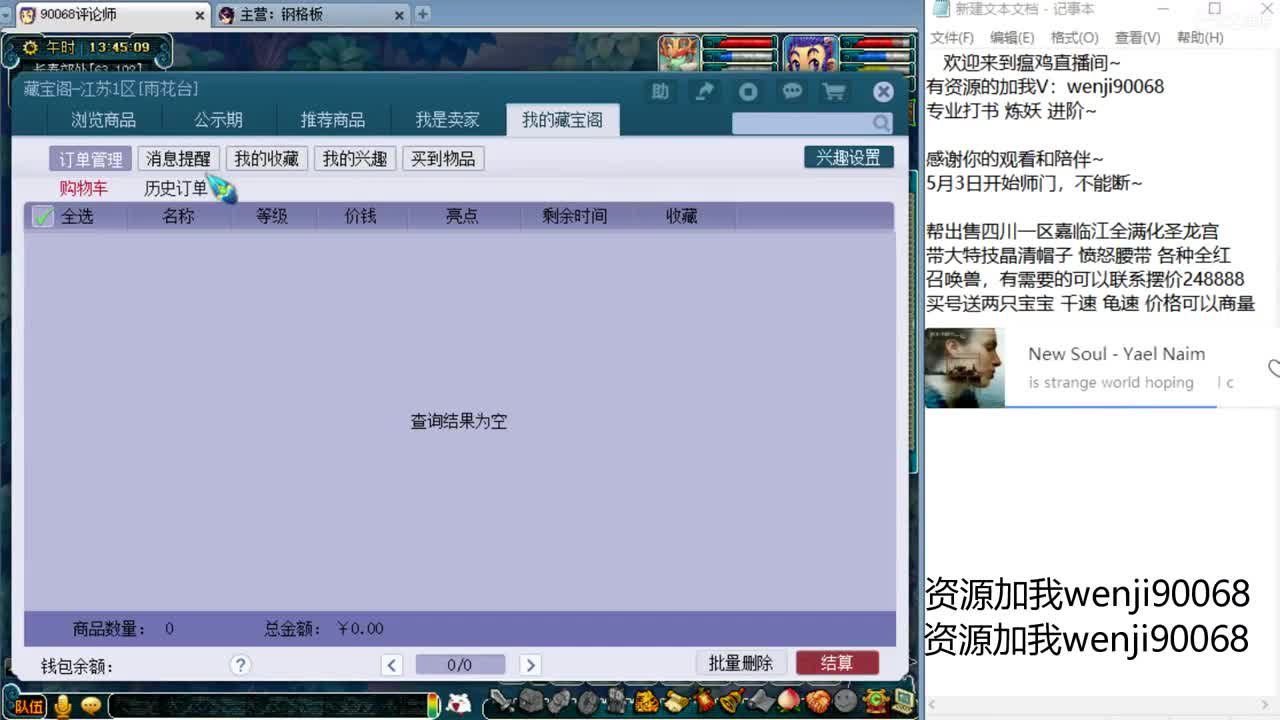Click the orange chat bubble icon at bottom

click(91, 706)
